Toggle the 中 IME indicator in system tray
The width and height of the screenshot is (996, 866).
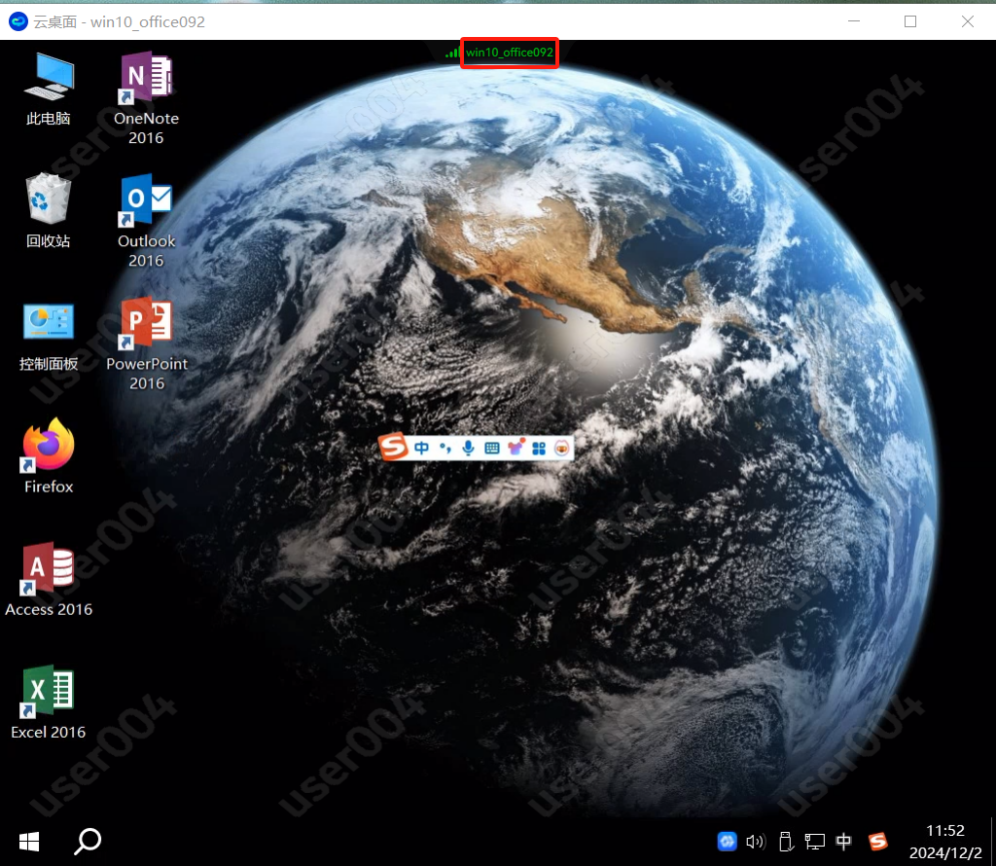[x=844, y=842]
